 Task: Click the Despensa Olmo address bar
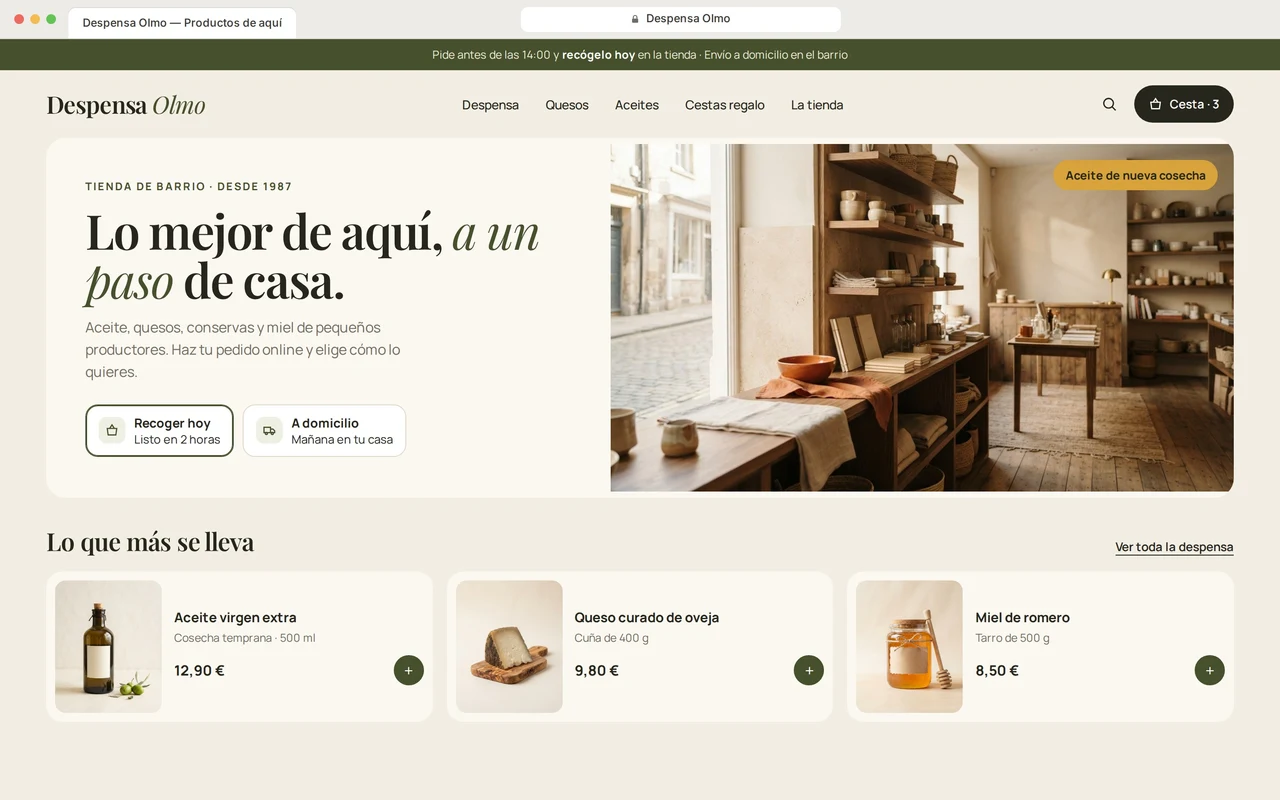(x=680, y=19)
